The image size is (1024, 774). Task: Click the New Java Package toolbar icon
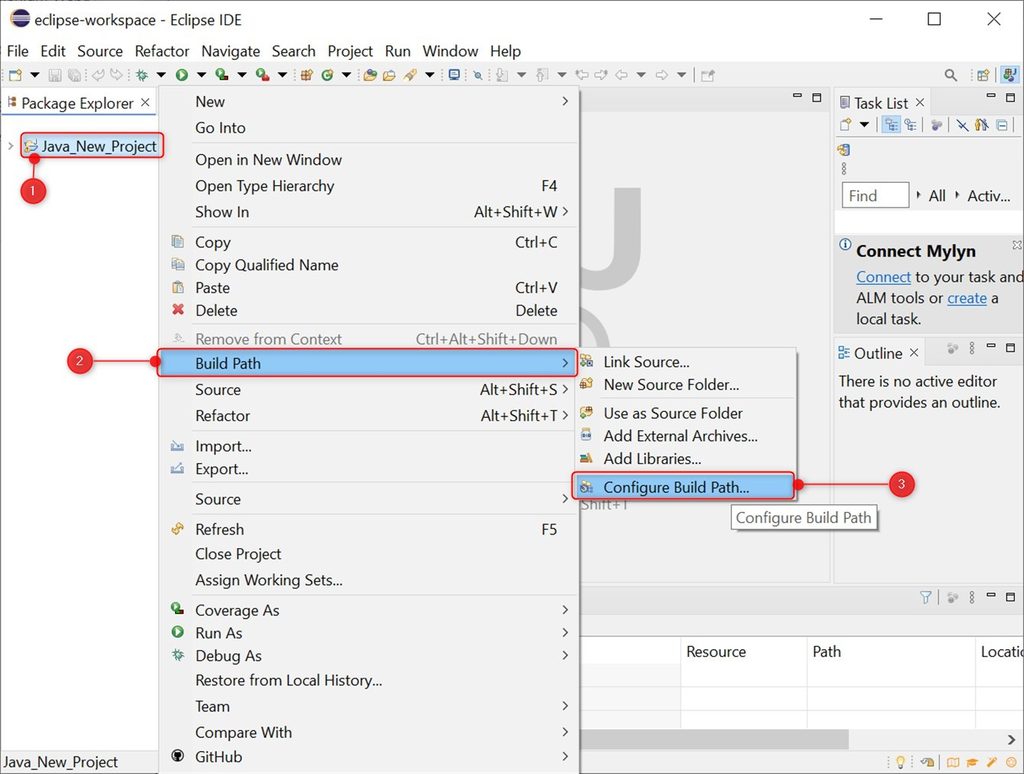pyautogui.click(x=306, y=75)
